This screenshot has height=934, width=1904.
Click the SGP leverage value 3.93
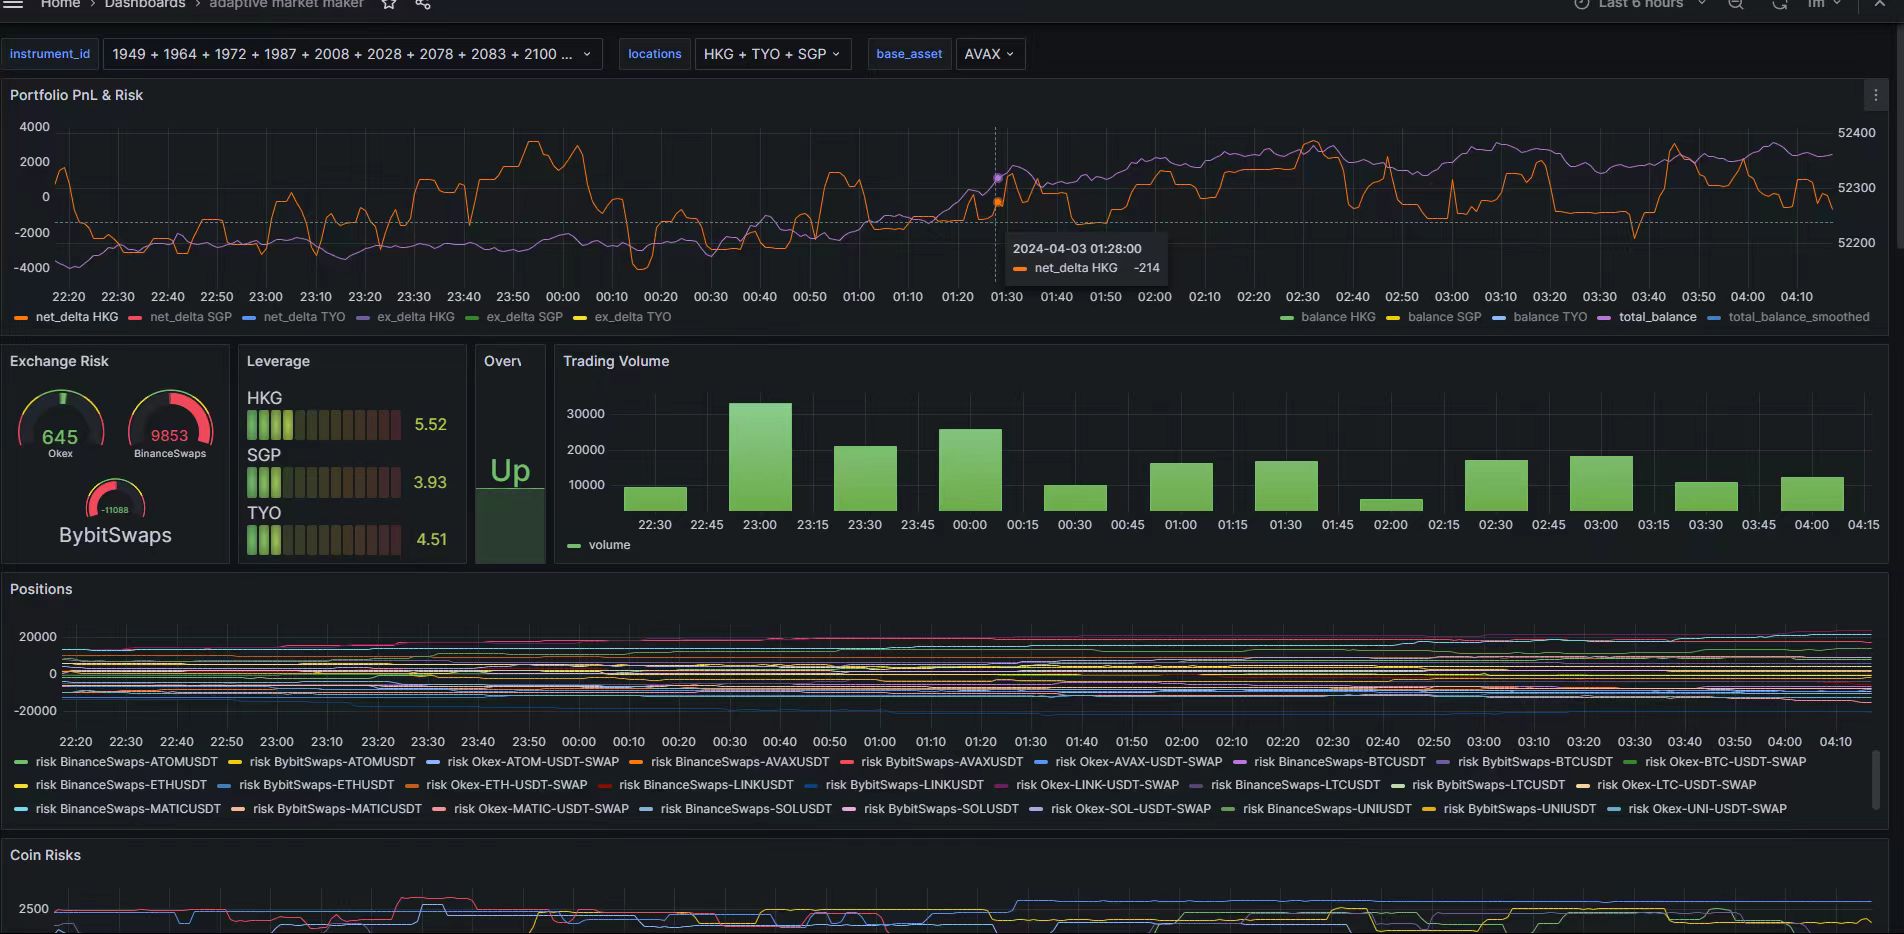pos(430,482)
